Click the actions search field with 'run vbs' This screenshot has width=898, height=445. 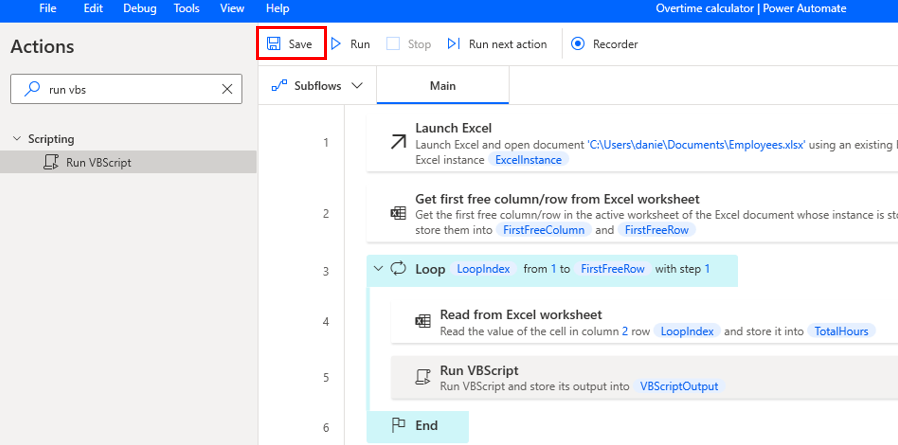tap(126, 89)
